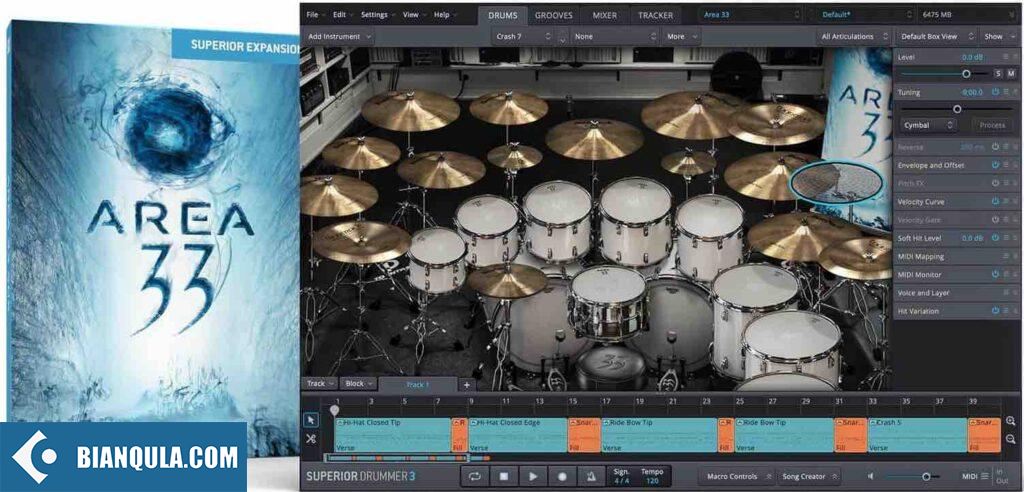Open the Show dropdown
The image size is (1024, 492).
click(998, 37)
